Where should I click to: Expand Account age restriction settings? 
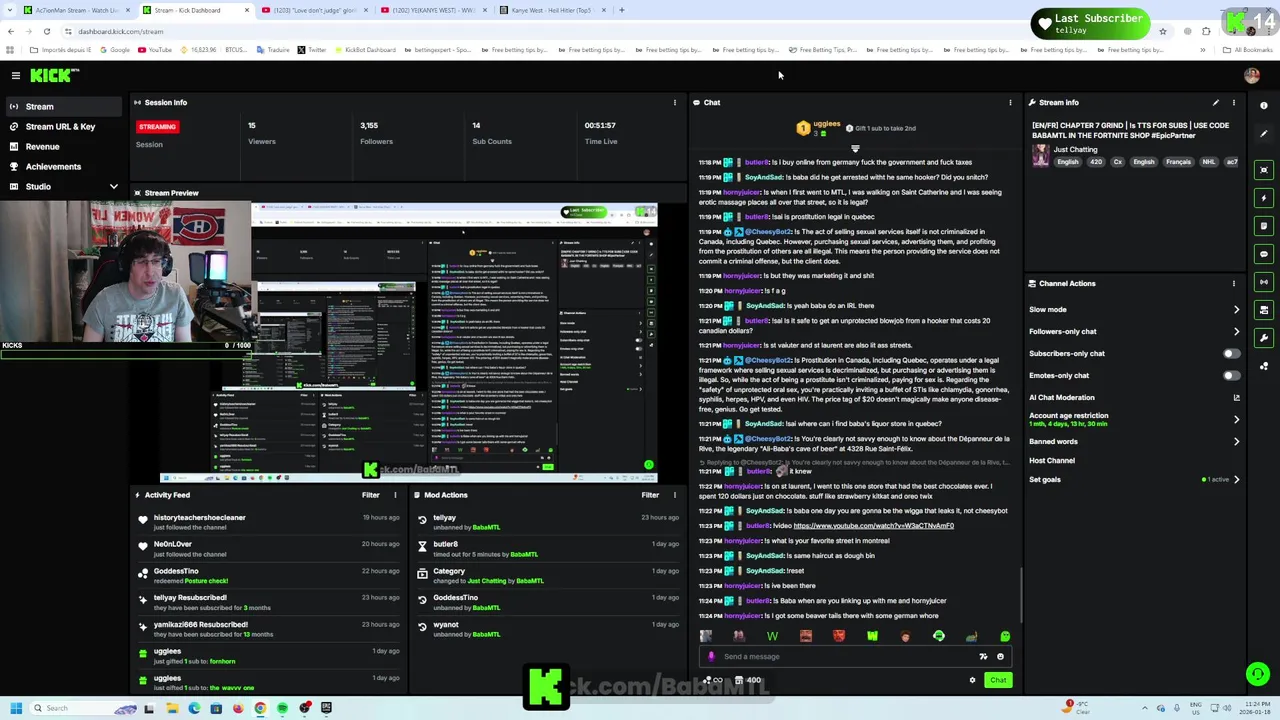pyautogui.click(x=1236, y=419)
